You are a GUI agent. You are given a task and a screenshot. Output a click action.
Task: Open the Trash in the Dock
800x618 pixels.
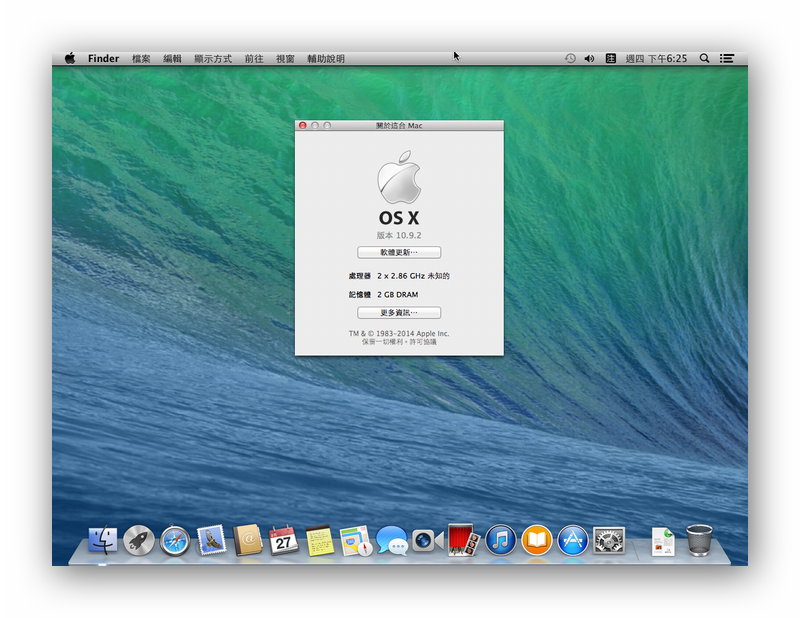coord(699,540)
